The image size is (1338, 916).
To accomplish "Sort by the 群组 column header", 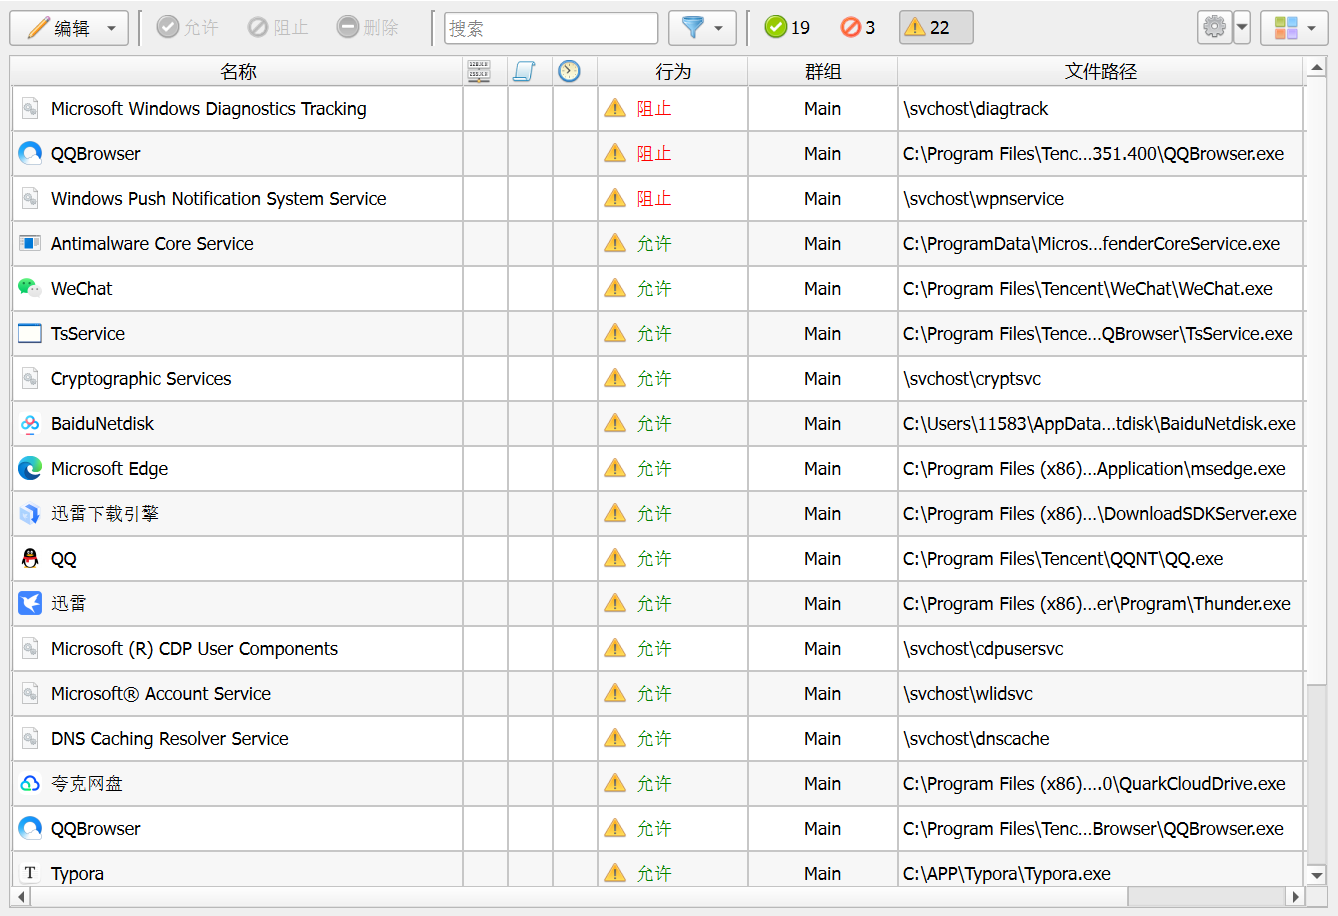I will coord(823,71).
